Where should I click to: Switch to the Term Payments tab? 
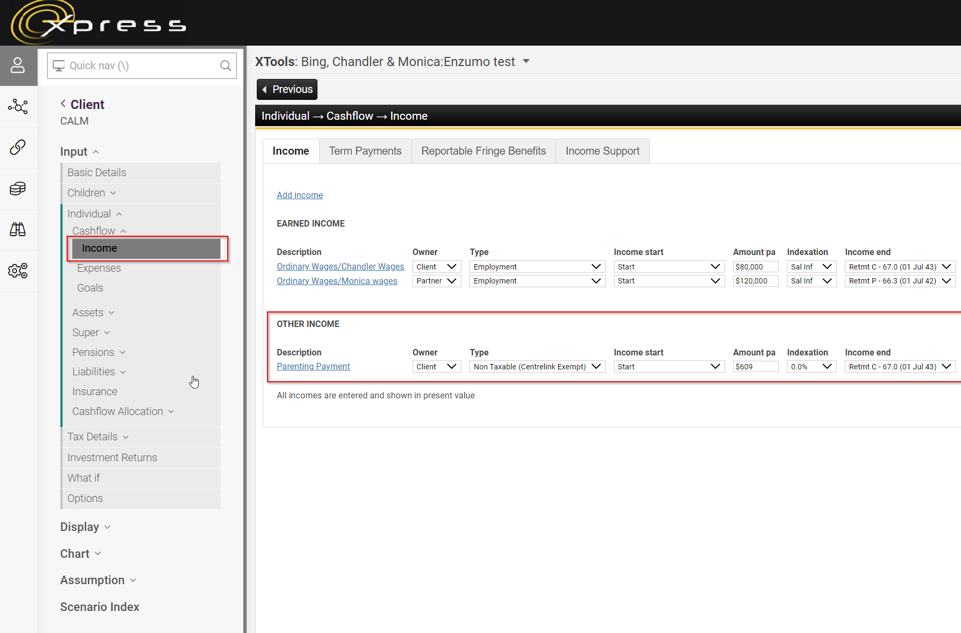click(x=365, y=151)
